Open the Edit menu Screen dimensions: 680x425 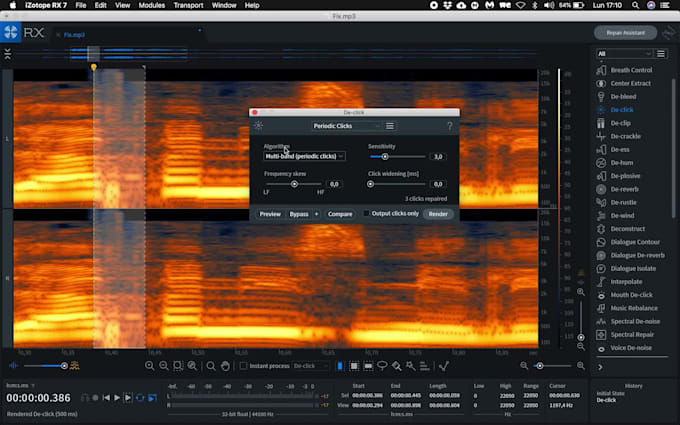pyautogui.click(x=101, y=5)
